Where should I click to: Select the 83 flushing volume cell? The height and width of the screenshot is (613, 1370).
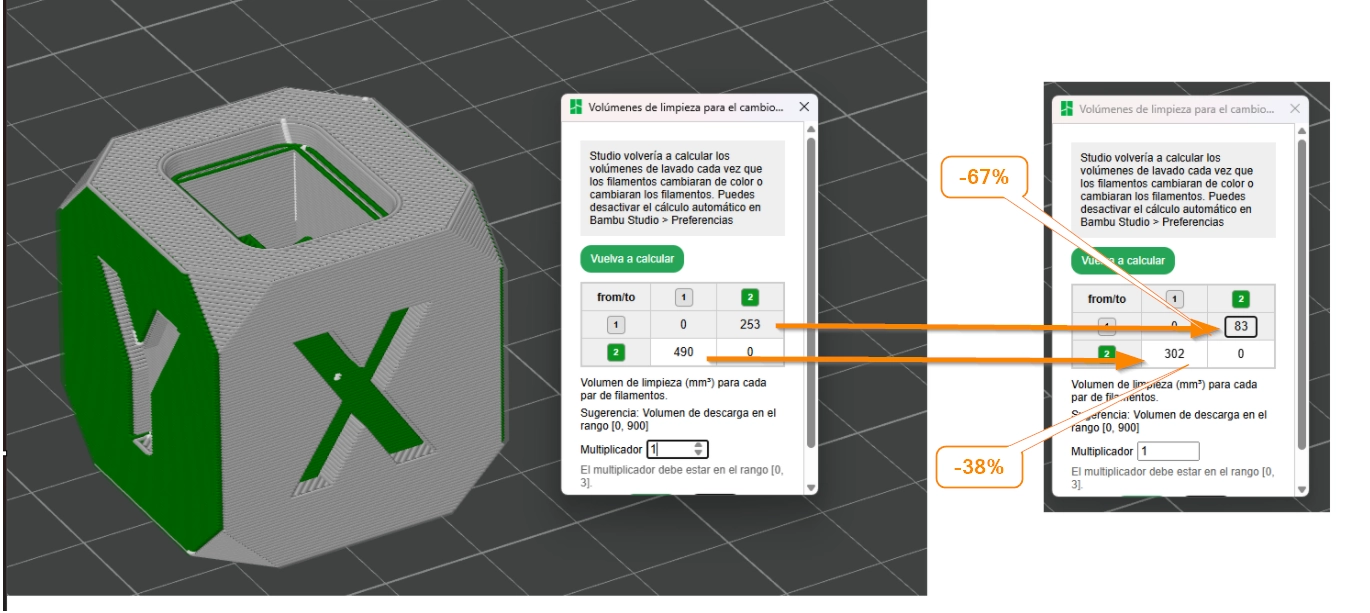tap(1241, 327)
